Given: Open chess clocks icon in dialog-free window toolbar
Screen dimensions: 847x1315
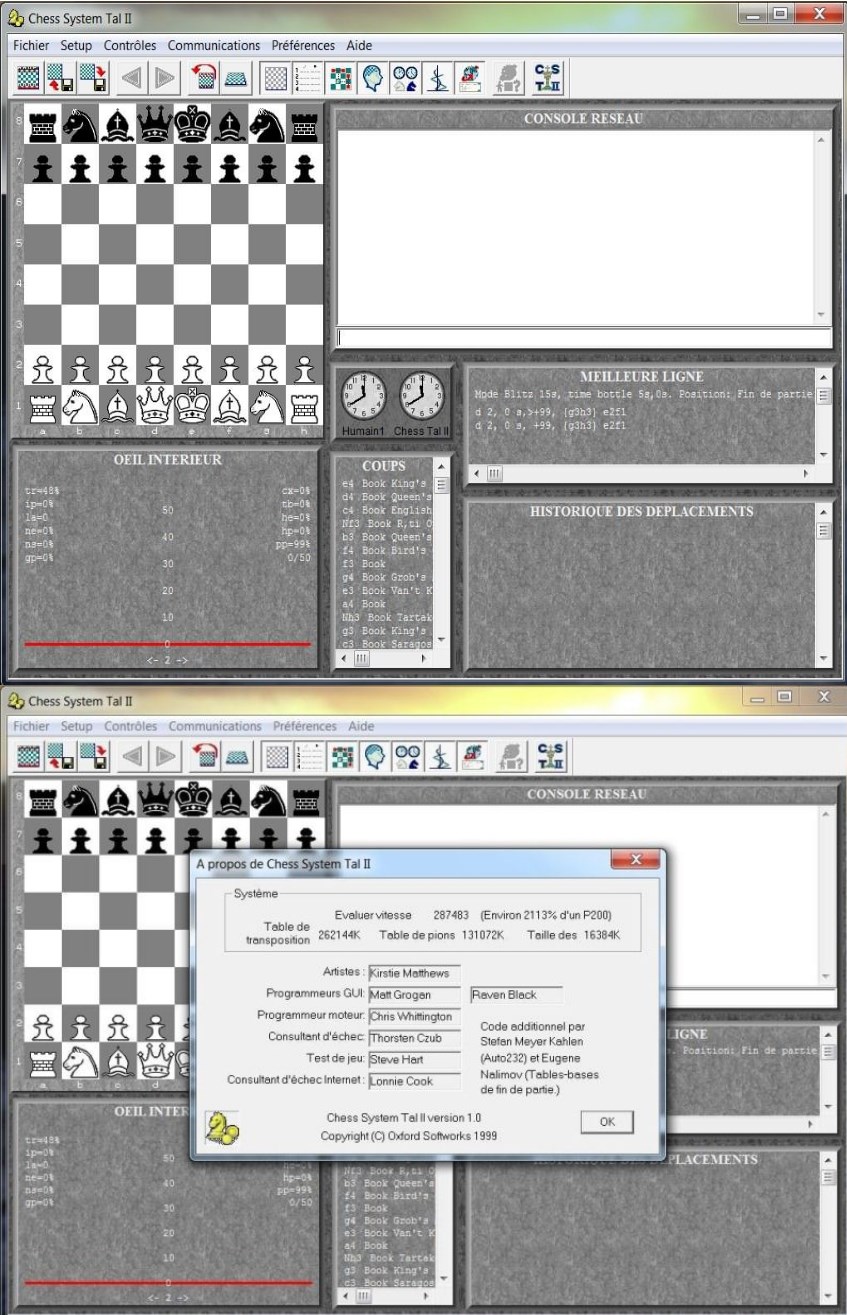Looking at the screenshot, I should (x=404, y=78).
